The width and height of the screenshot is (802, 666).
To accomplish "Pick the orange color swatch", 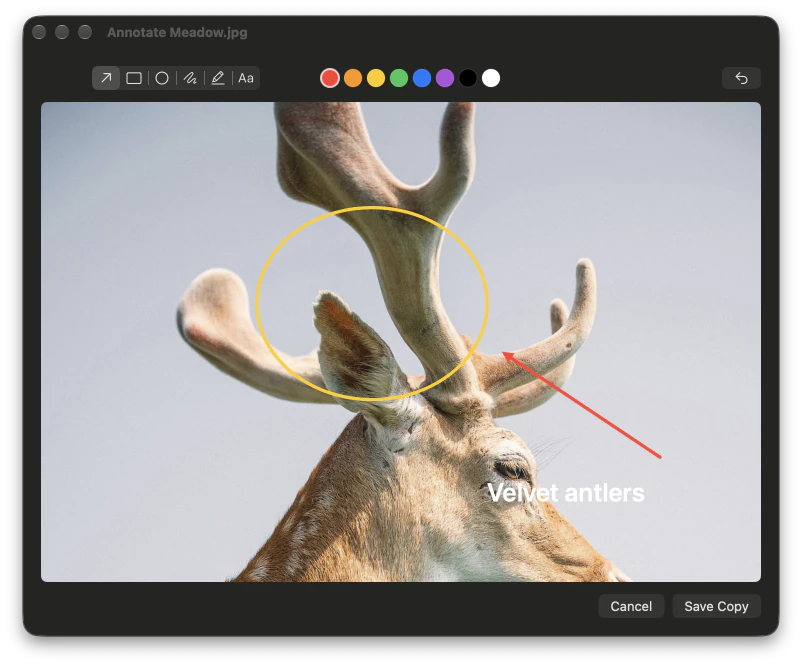I will pyautogui.click(x=353, y=78).
